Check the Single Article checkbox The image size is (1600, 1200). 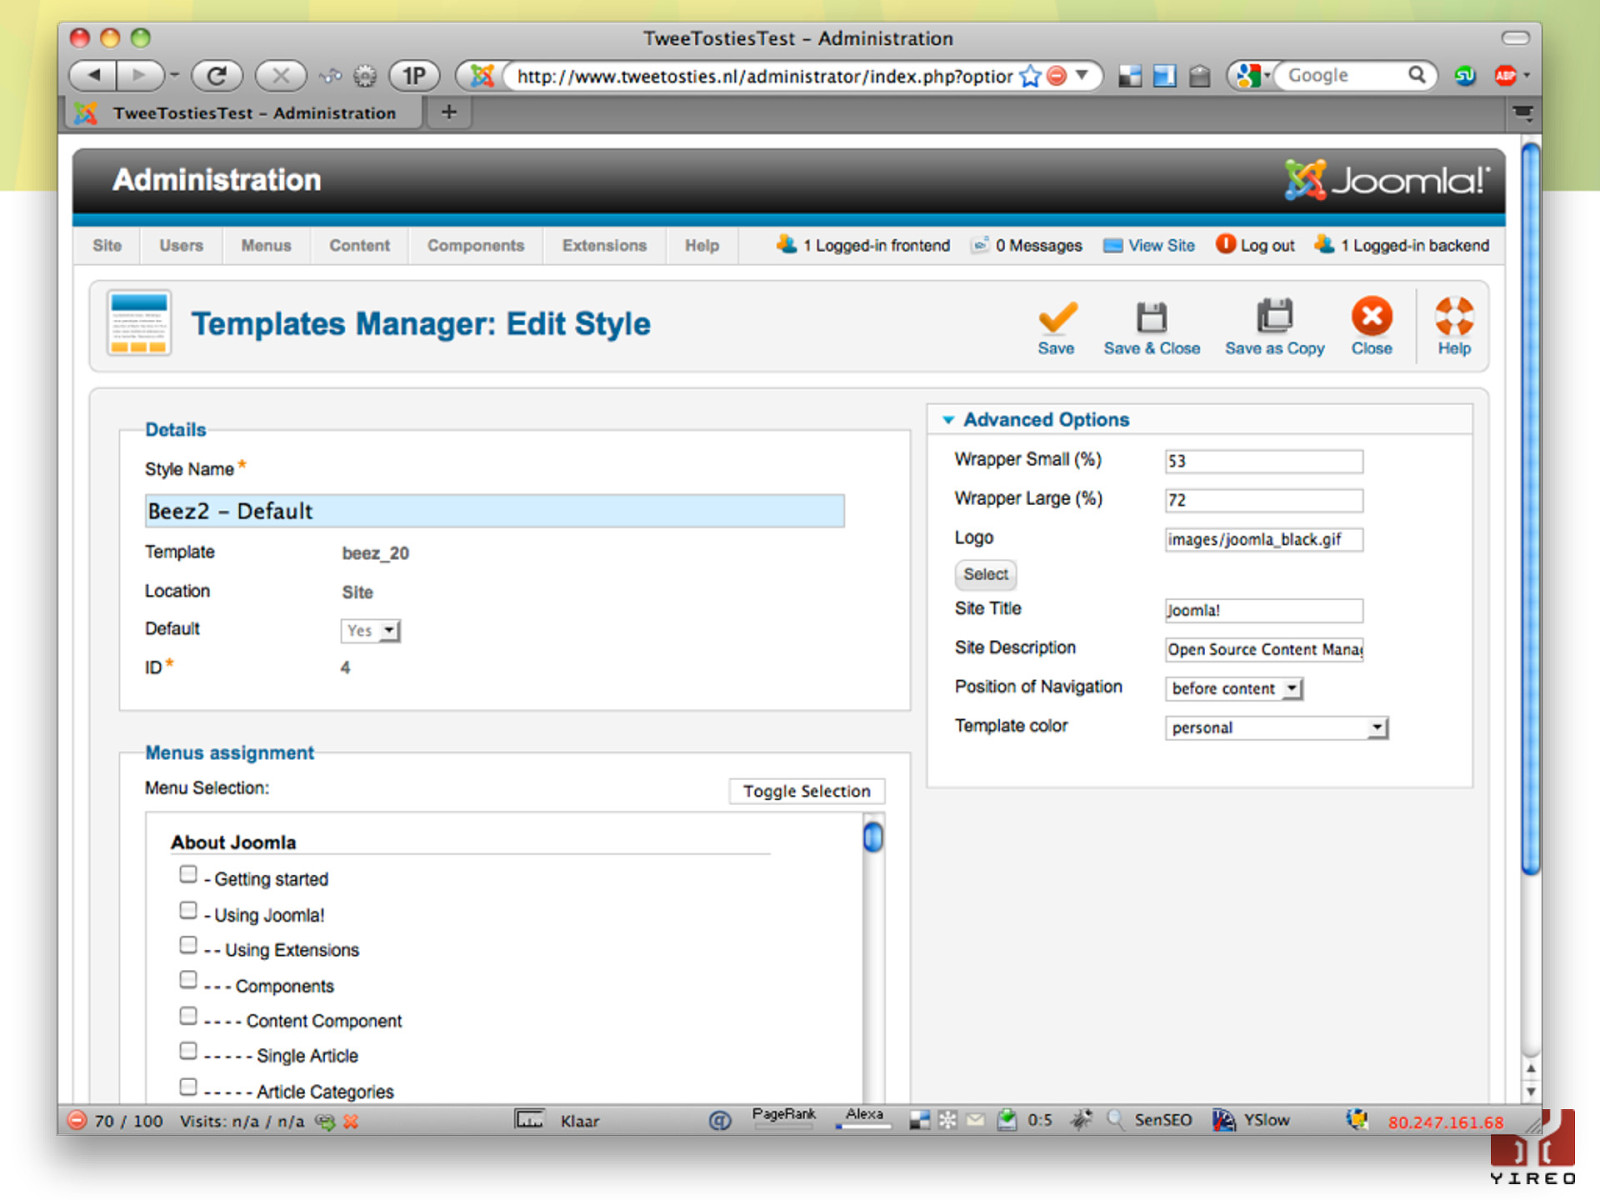[188, 1051]
